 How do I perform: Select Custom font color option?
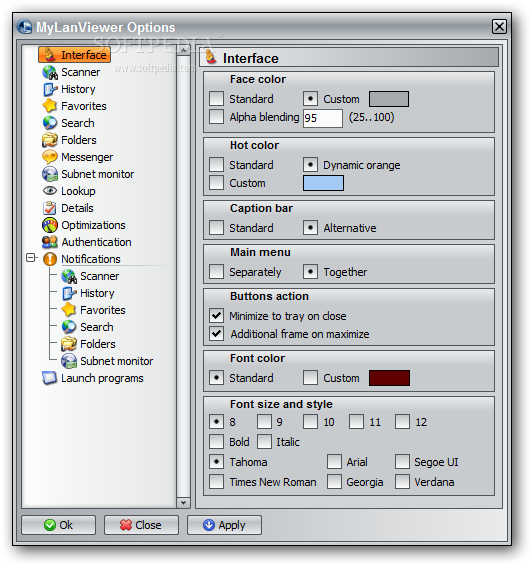click(310, 378)
